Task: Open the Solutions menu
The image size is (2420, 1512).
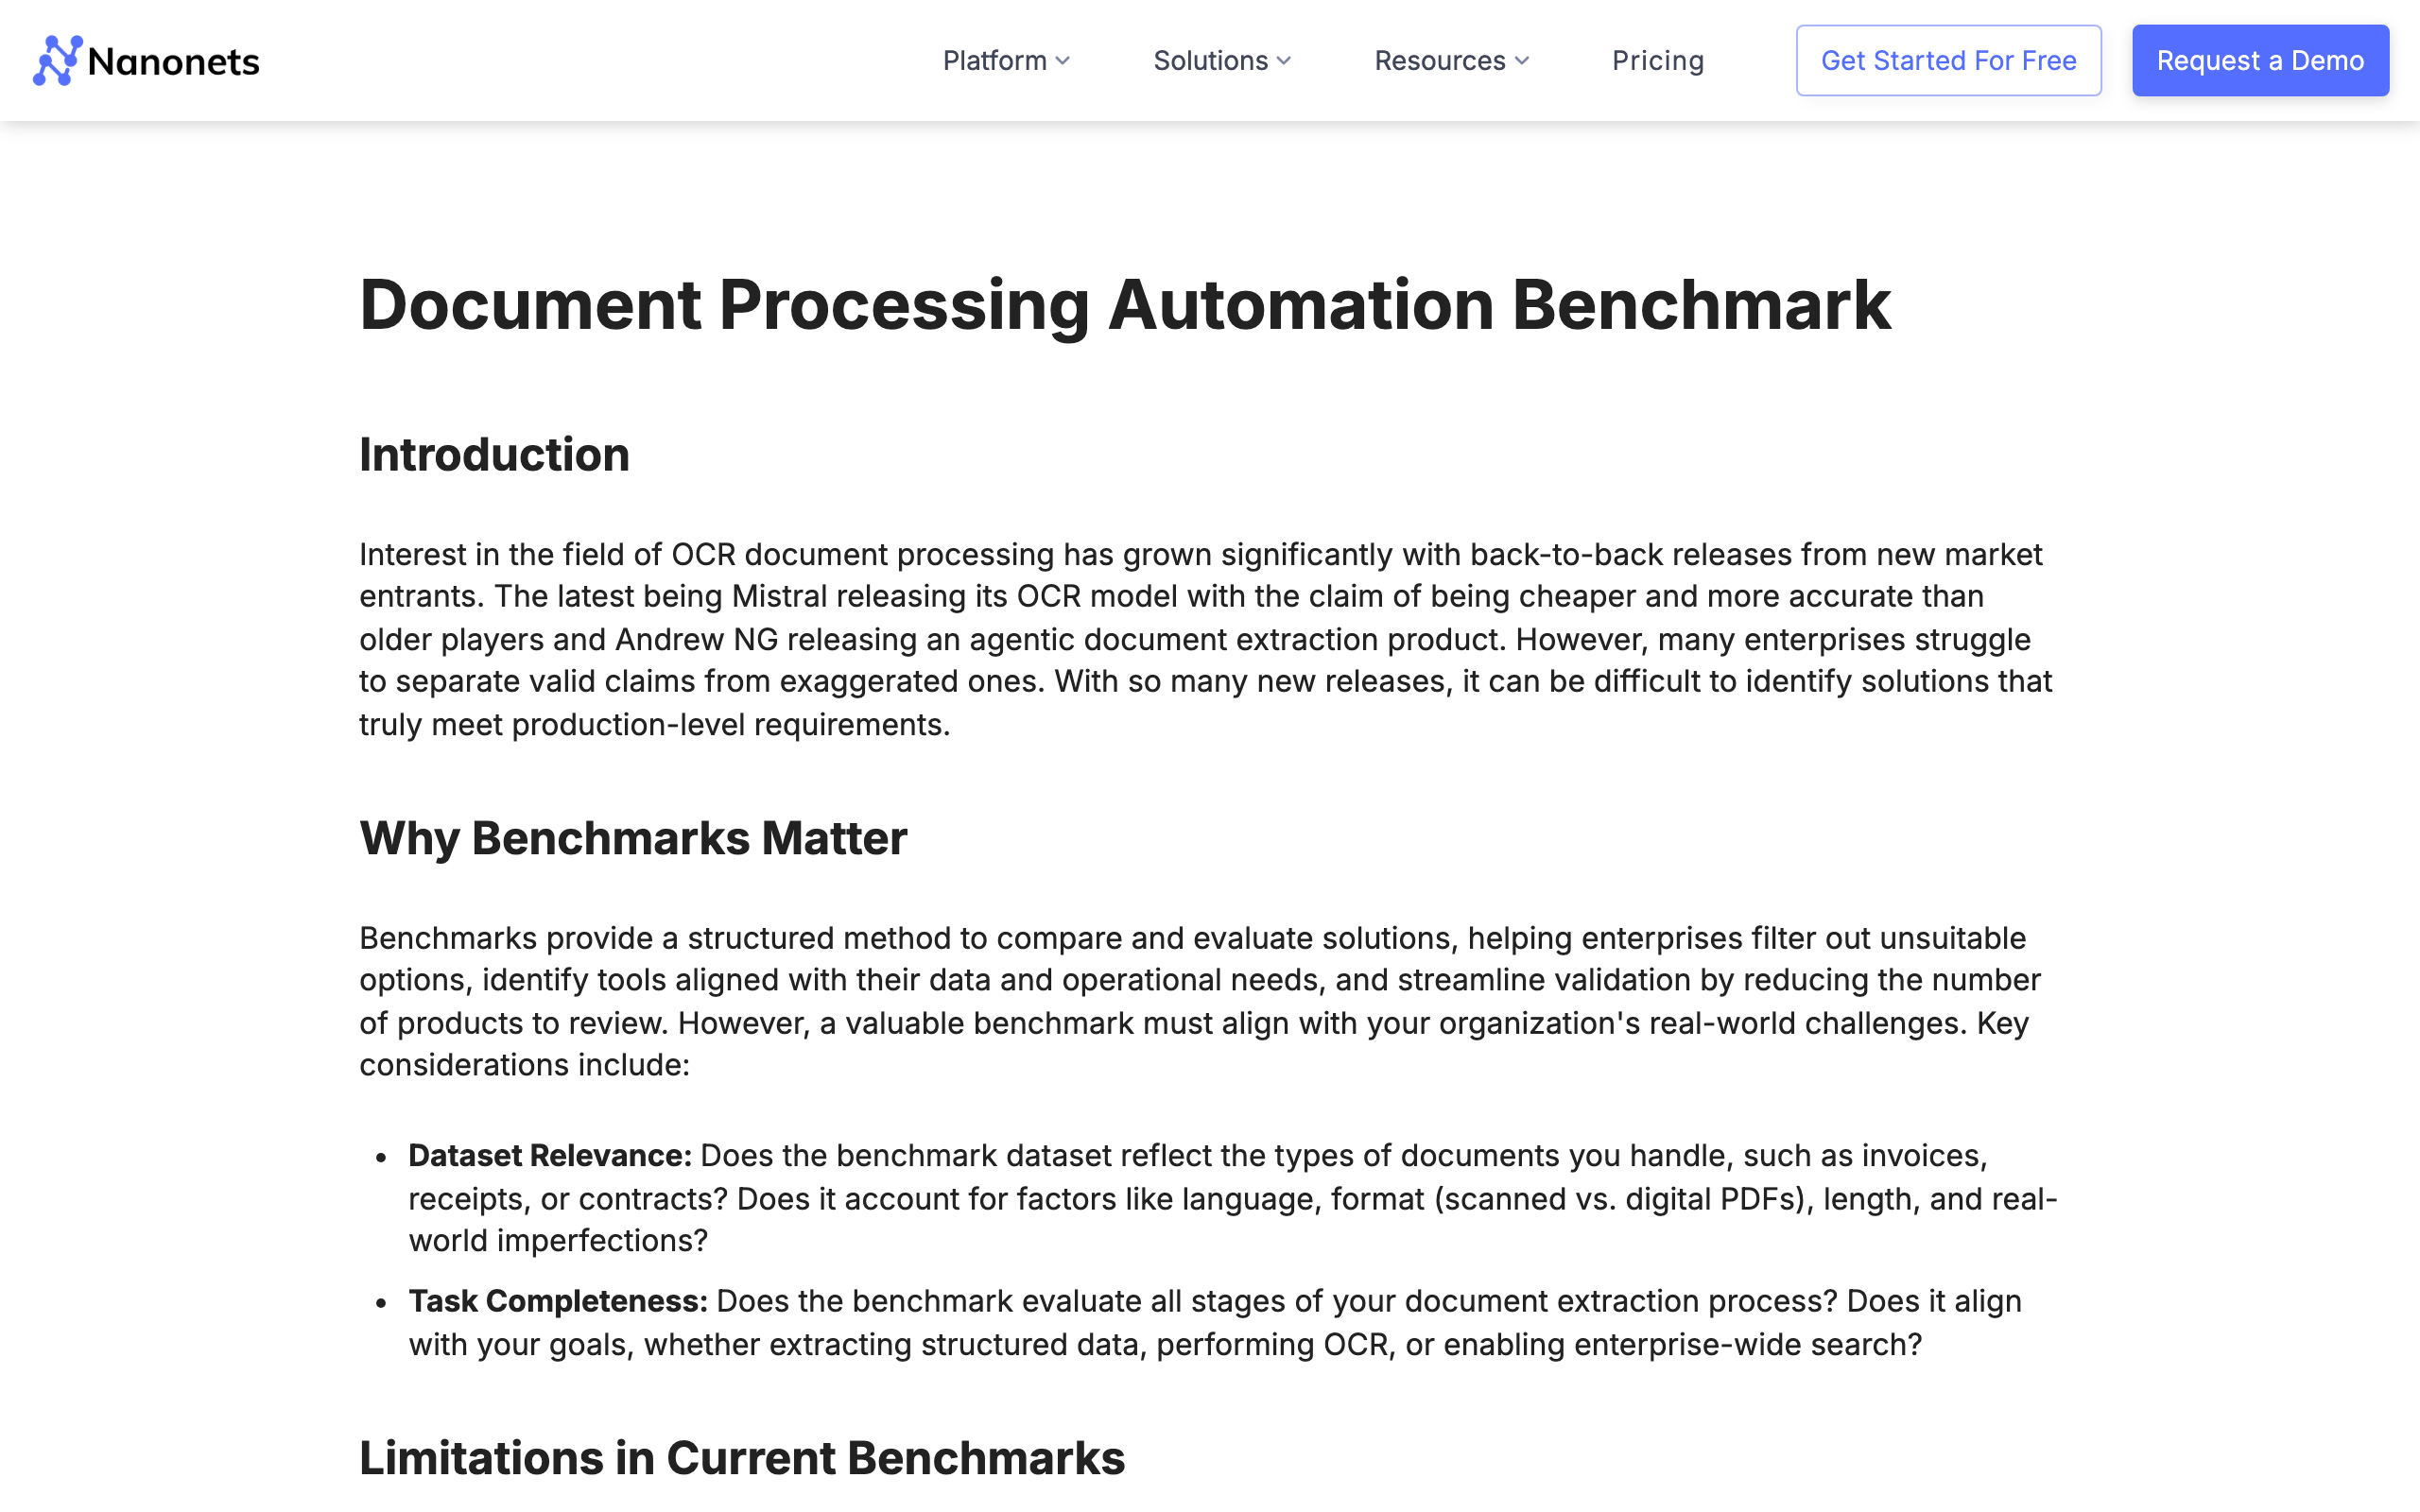Action: tap(1210, 61)
